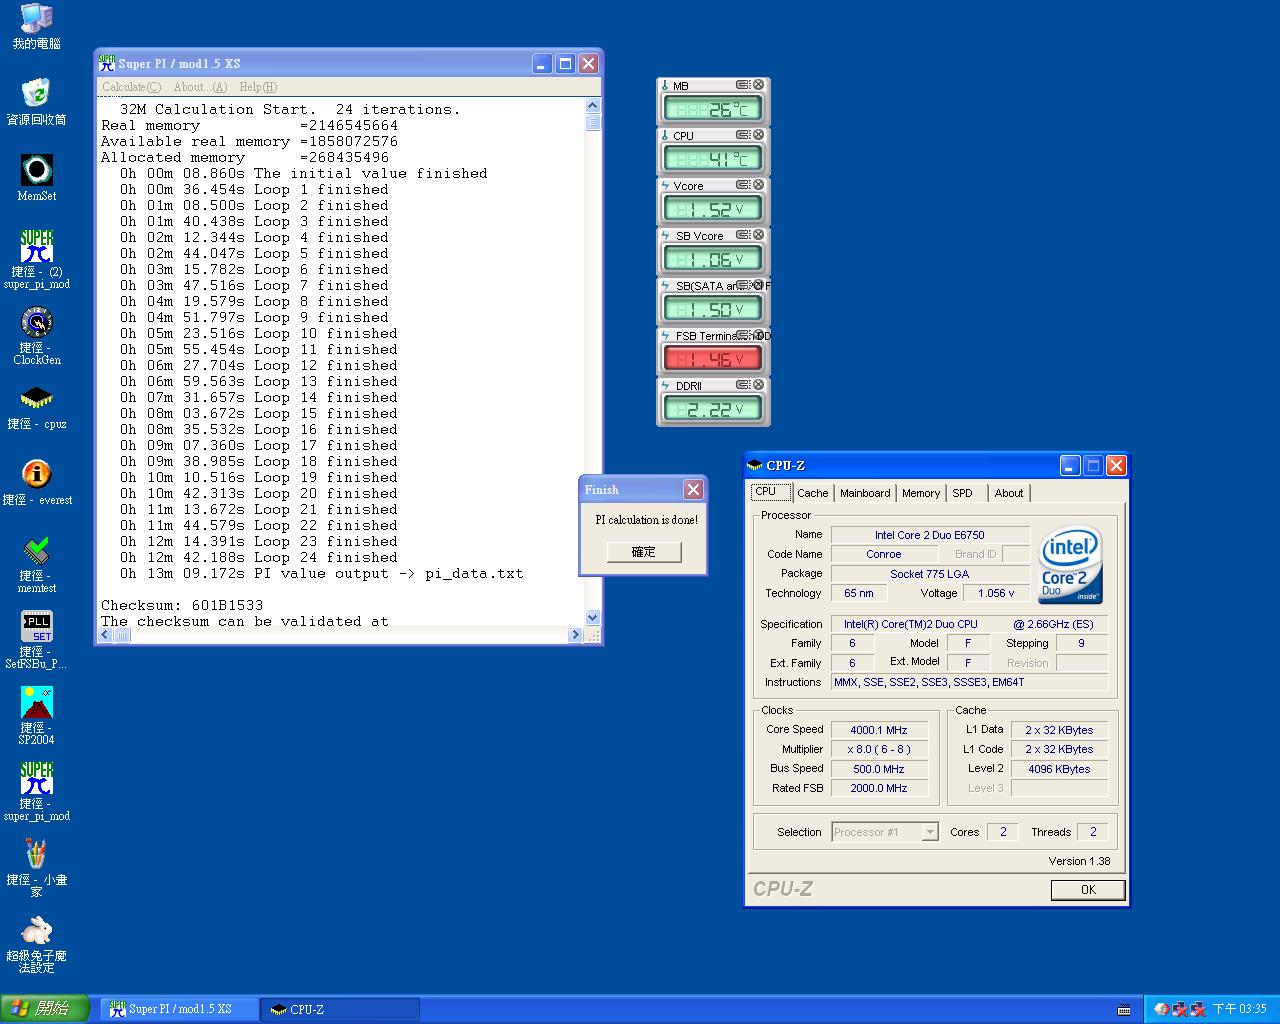The height and width of the screenshot is (1024, 1280).
Task: Click the MB temperature widget settings icon
Action: coord(743,85)
